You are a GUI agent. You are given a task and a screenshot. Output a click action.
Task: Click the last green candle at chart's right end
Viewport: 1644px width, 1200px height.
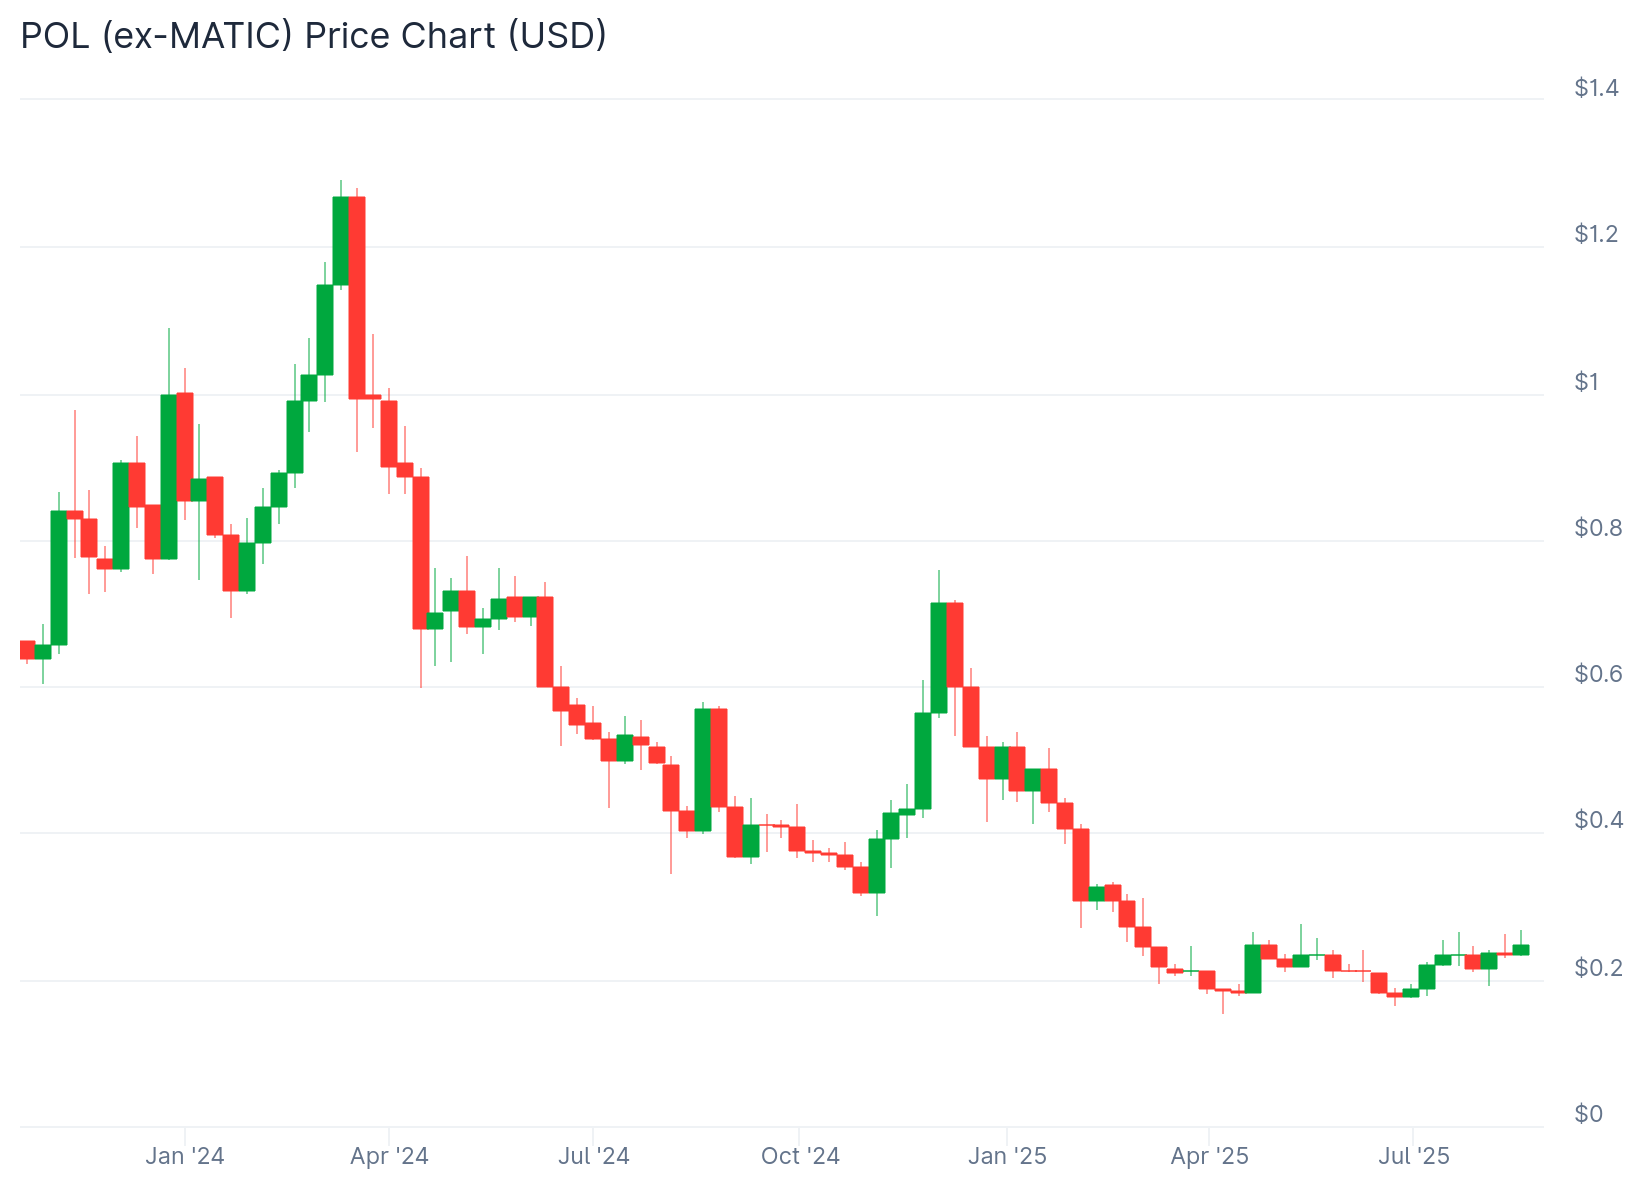pos(1521,950)
